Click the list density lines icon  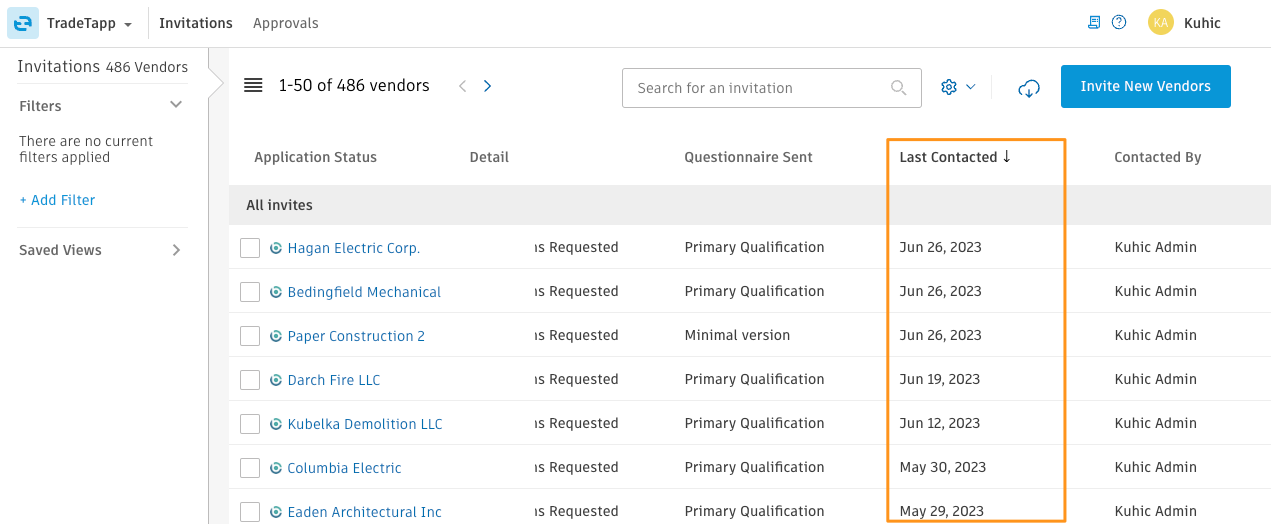click(x=253, y=86)
